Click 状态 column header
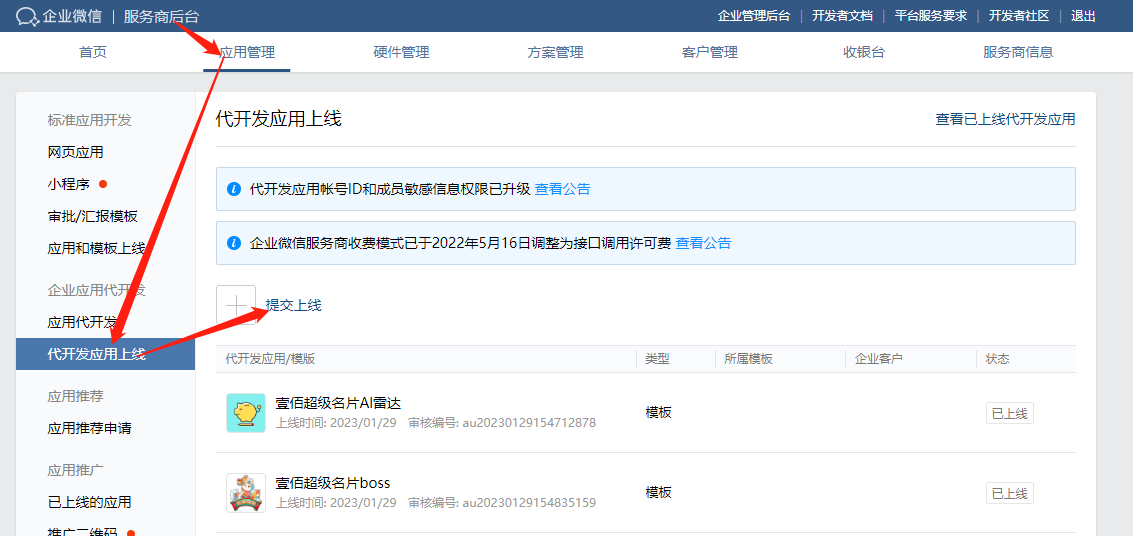The height and width of the screenshot is (536, 1133). pyautogui.click(x=997, y=358)
